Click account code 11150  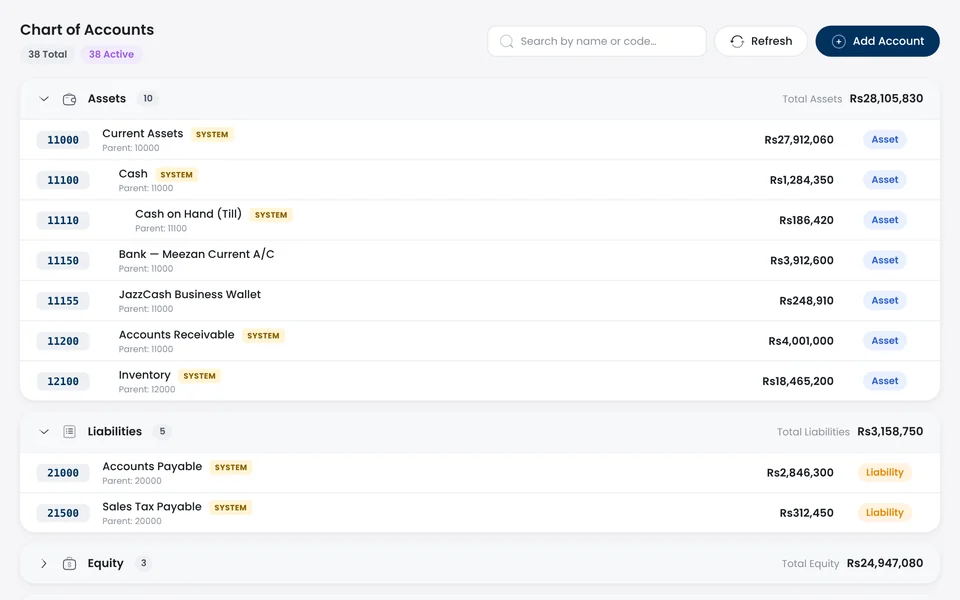pos(63,261)
